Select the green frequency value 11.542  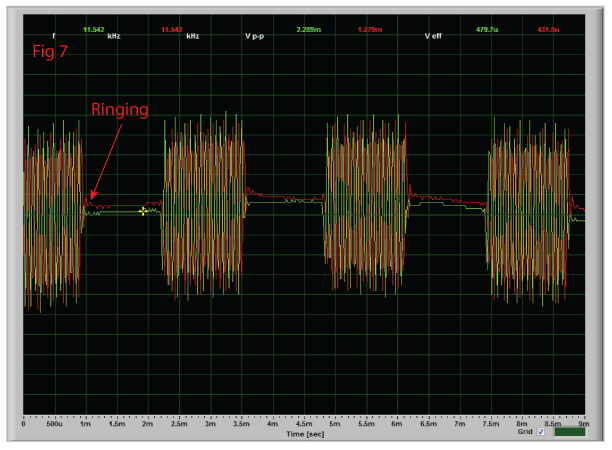94,30
